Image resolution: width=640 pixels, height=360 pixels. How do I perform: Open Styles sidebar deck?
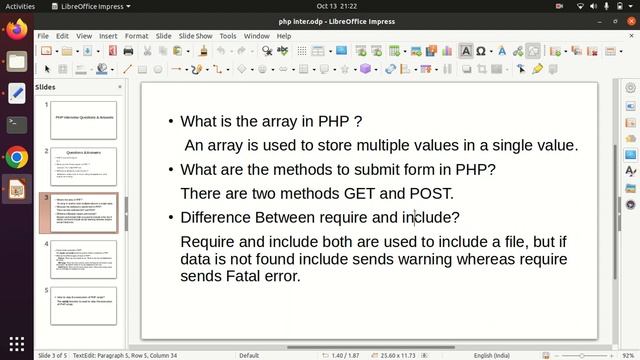(630, 171)
